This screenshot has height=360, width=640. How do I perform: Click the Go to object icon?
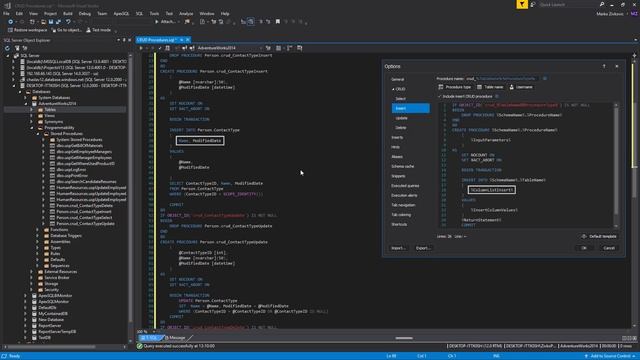53,30
